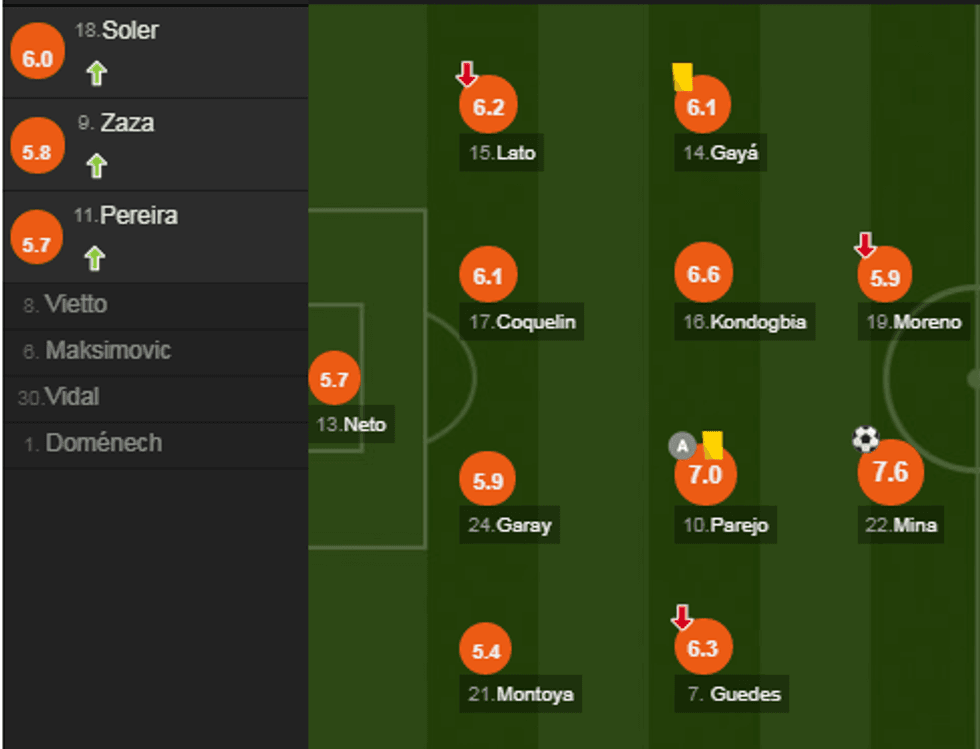Click Gayá's yellow card icon
Viewport: 980px width, 749px height.
[x=683, y=77]
